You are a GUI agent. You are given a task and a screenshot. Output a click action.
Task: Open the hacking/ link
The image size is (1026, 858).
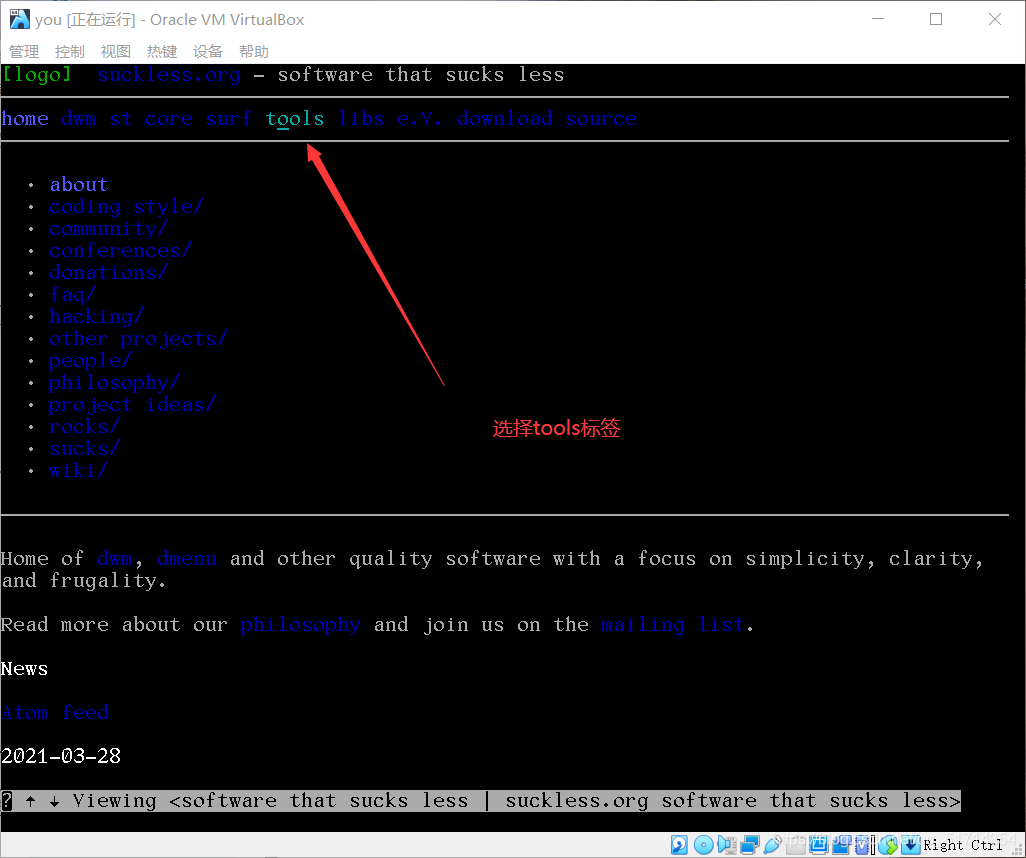tap(97, 317)
